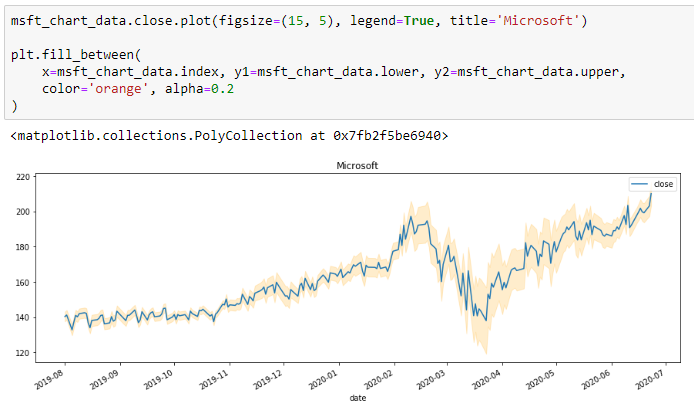This screenshot has width=694, height=409.
Task: Click the closing parenthesis line of the code cell
Action: (x=15, y=106)
